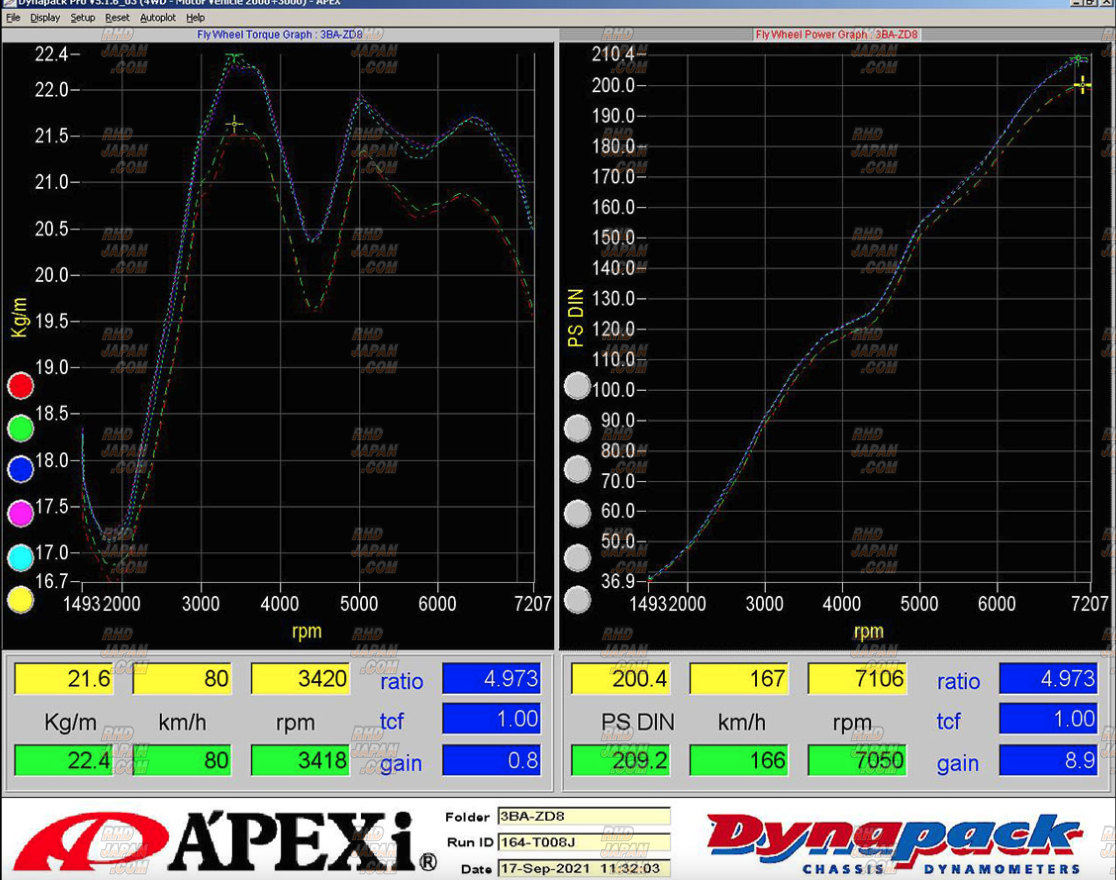Viewport: 1116px width, 880px height.
Task: Click the green peak marker on torque graph
Action: tap(234, 56)
